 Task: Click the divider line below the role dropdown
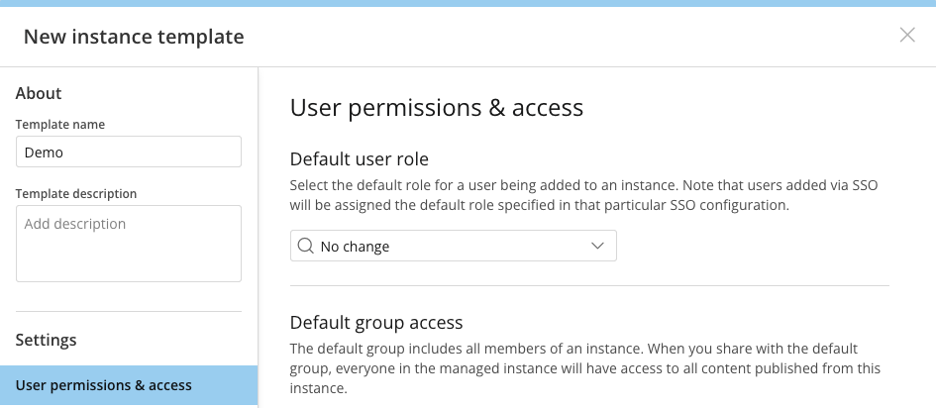(590, 286)
